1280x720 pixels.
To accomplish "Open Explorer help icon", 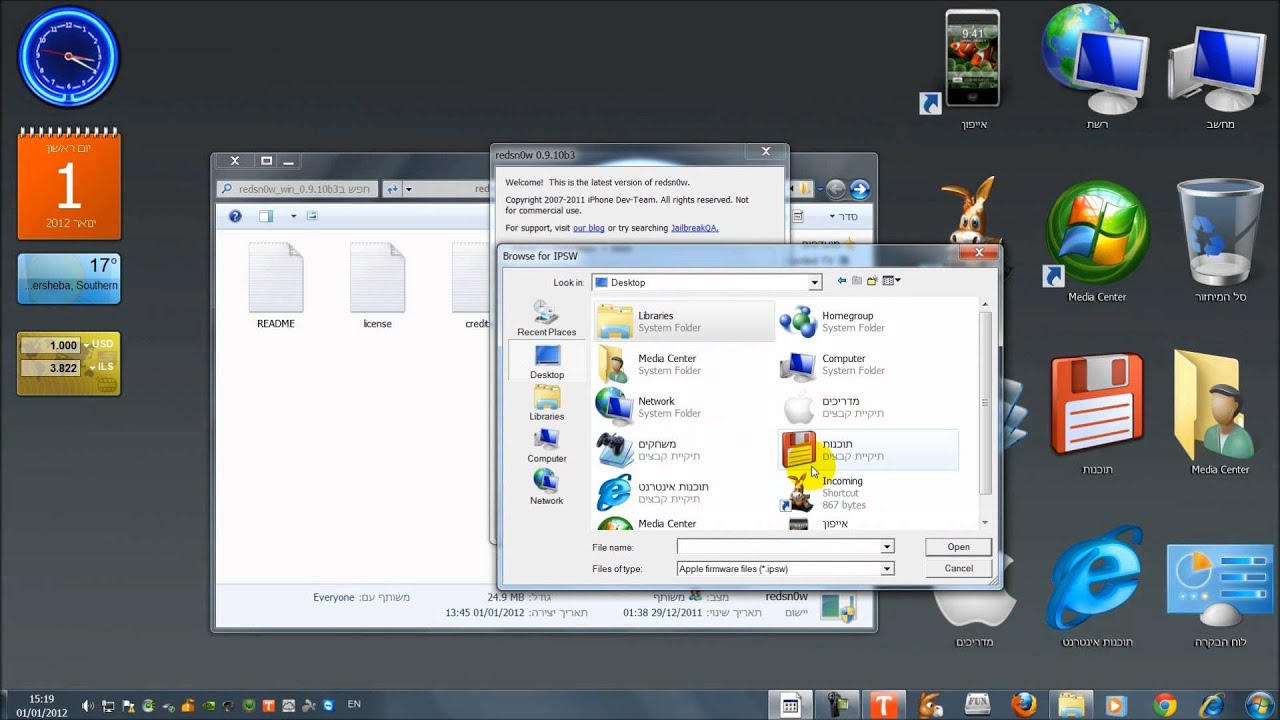I will 235,216.
